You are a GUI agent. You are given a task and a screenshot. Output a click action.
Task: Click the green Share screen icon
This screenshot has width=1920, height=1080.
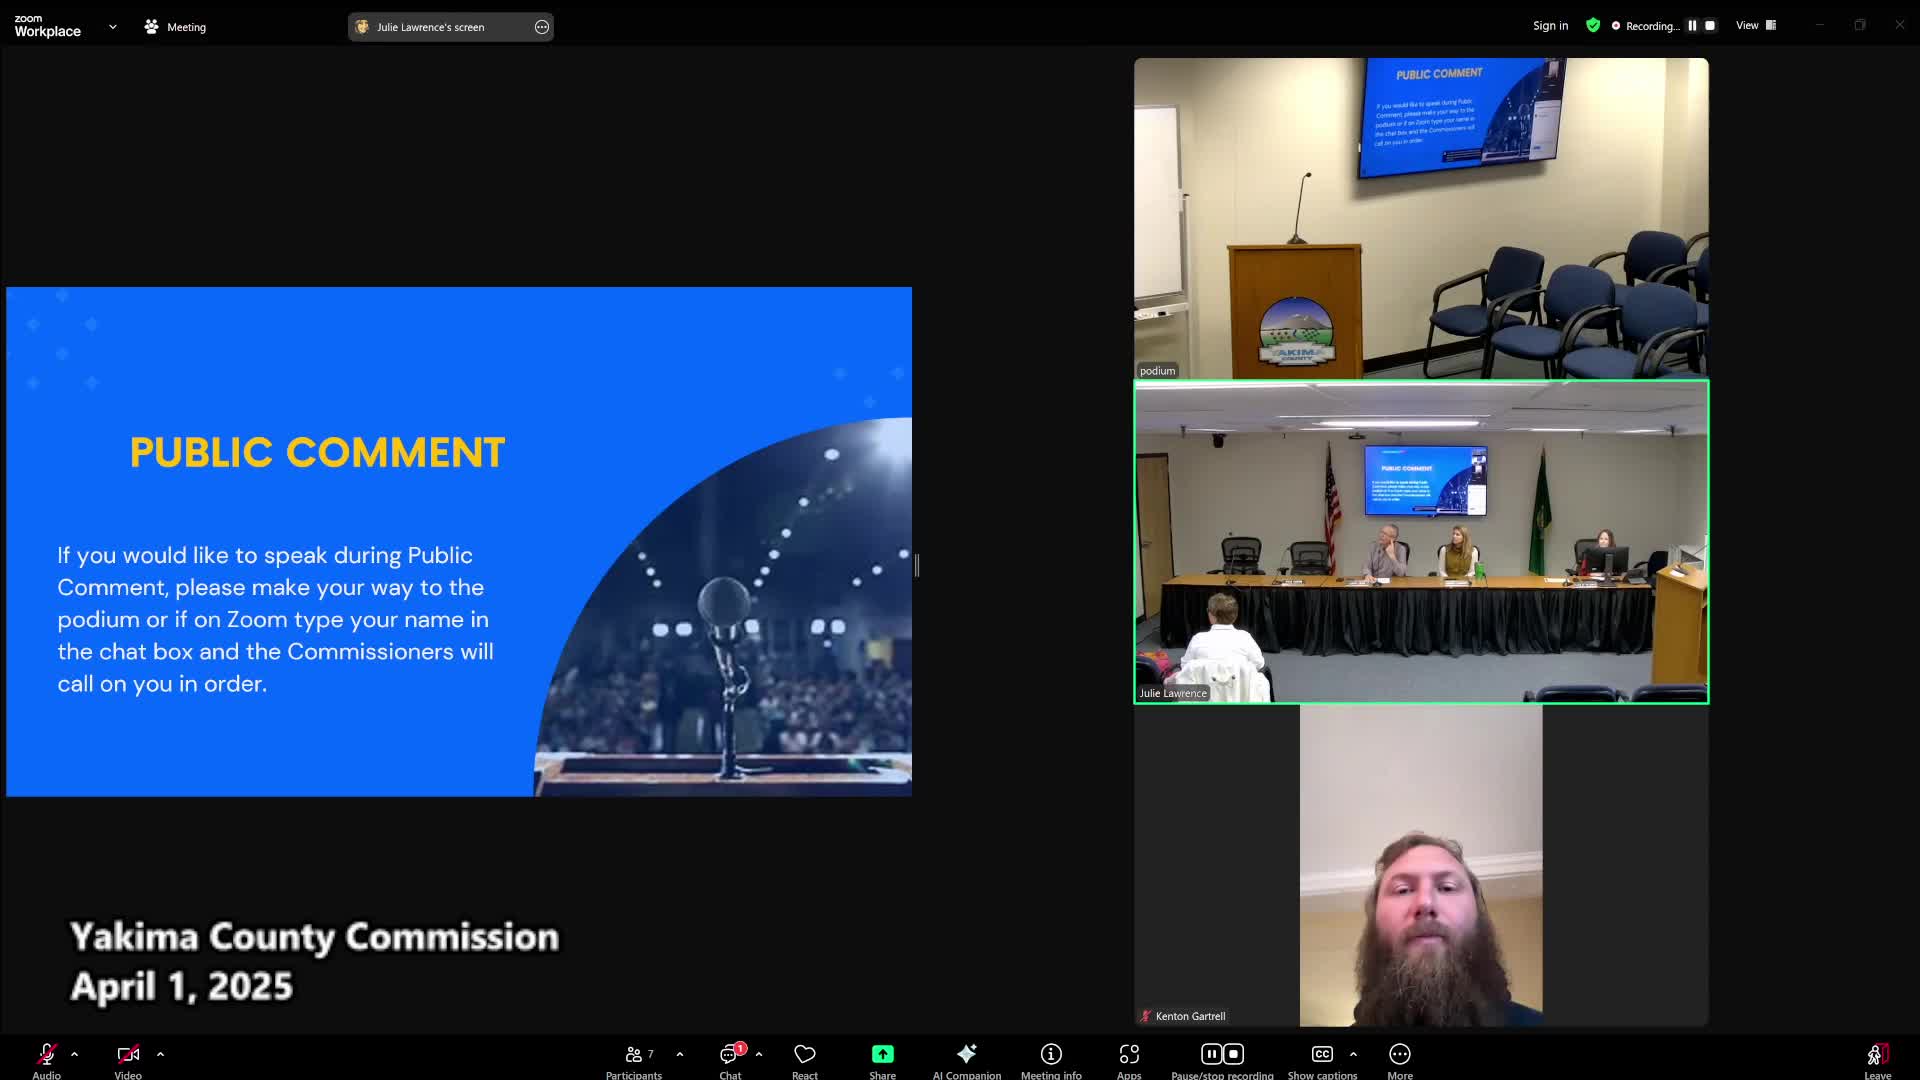[882, 1055]
